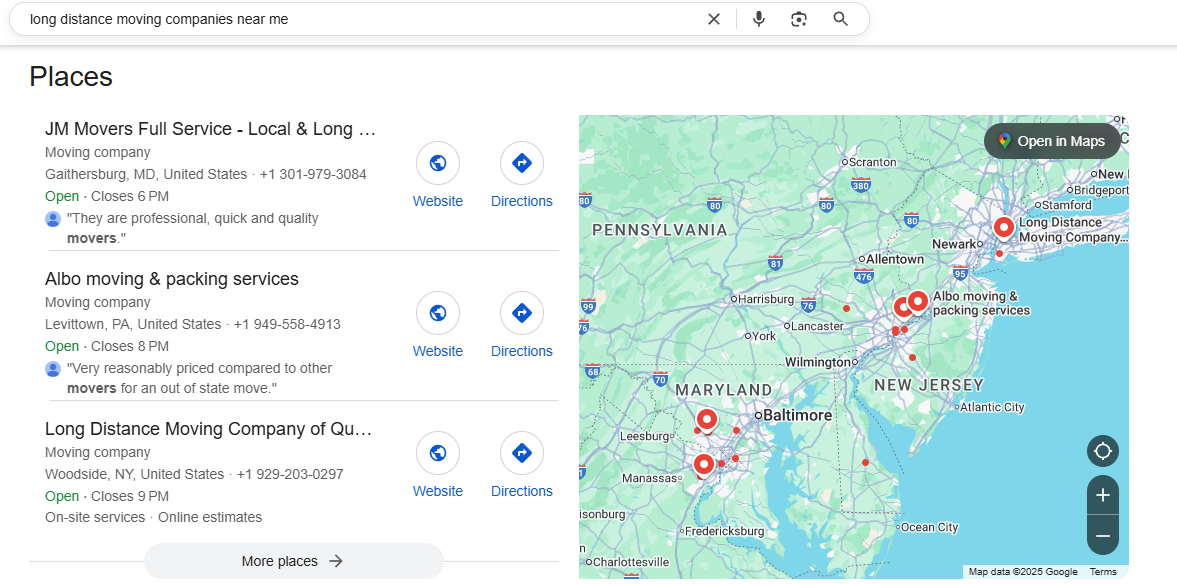This screenshot has width=1177, height=584.
Task: Start voice search with microphone icon
Action: (759, 19)
